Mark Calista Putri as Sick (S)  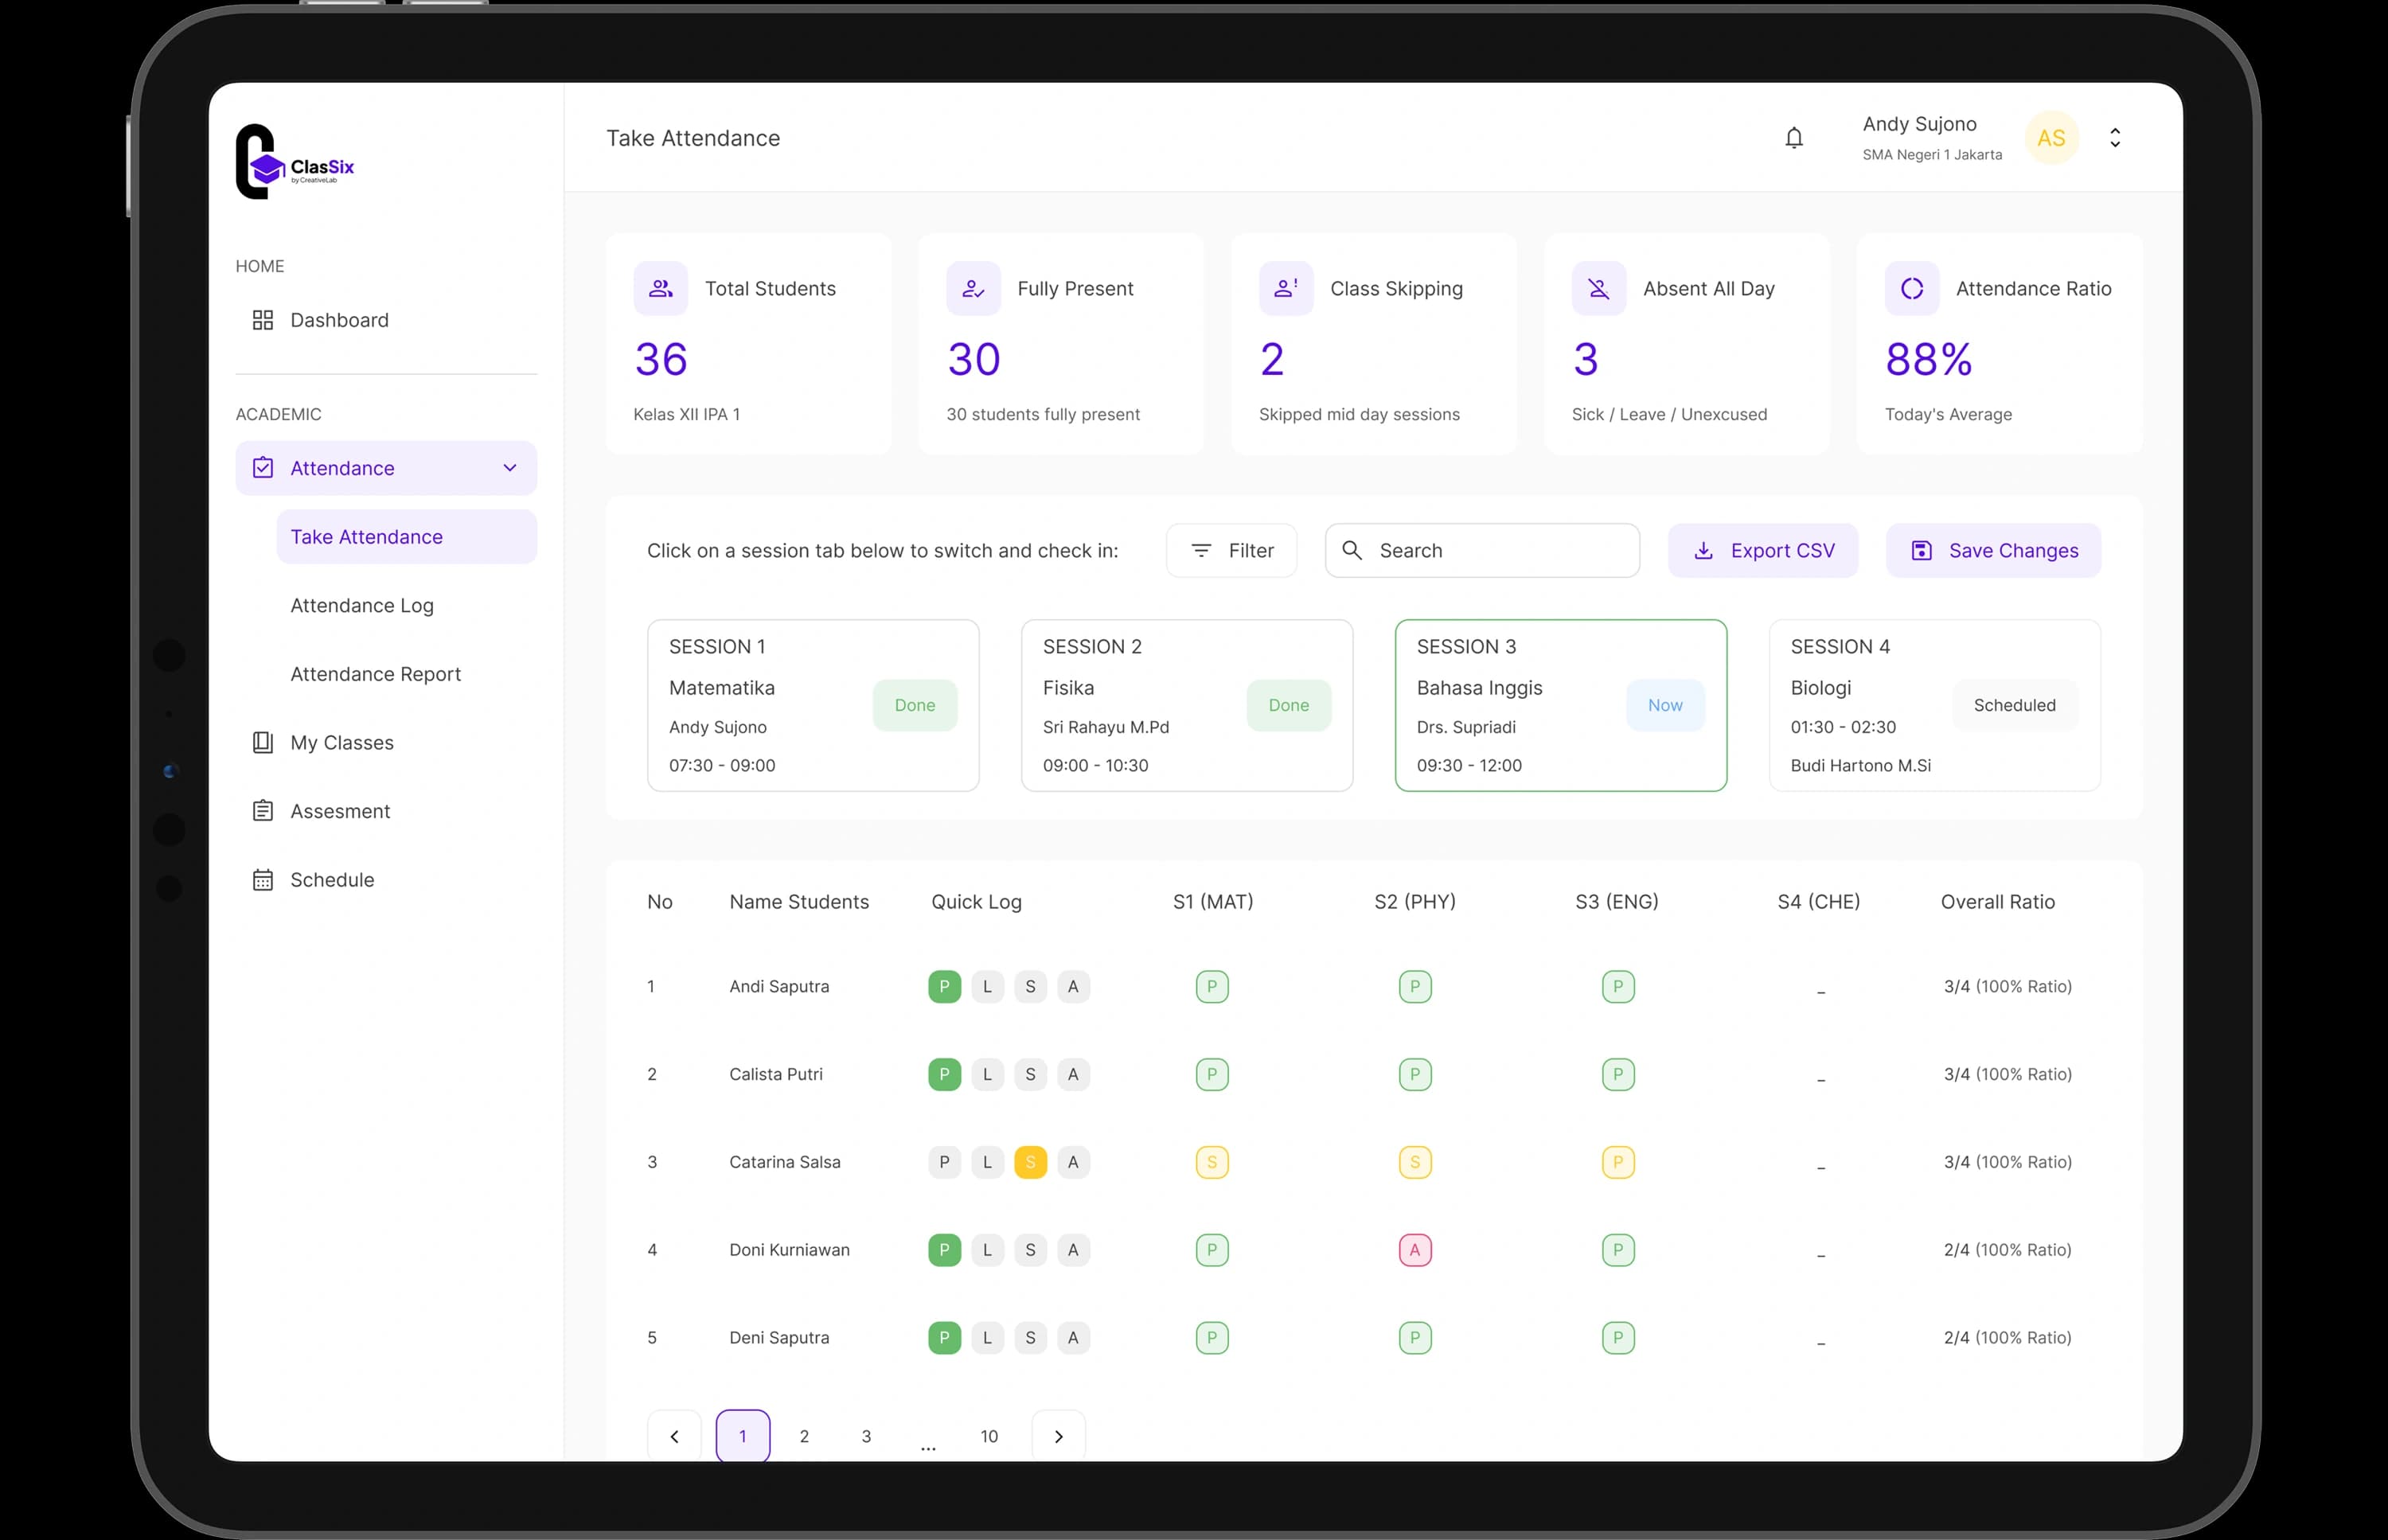point(1030,1075)
